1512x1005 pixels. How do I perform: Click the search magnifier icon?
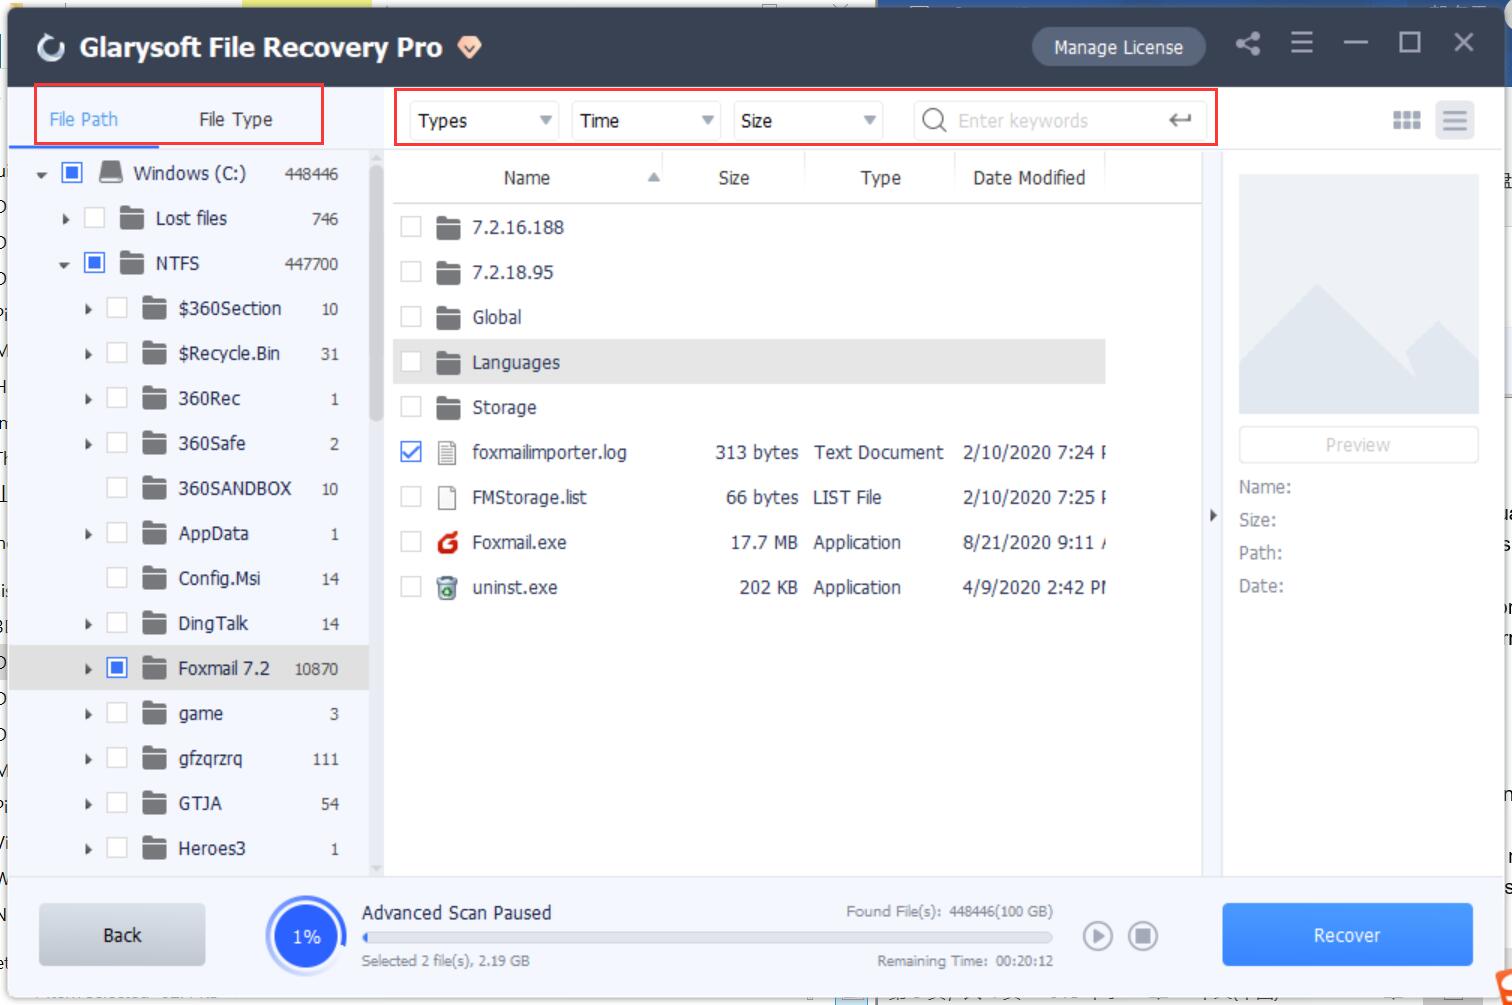(x=933, y=120)
